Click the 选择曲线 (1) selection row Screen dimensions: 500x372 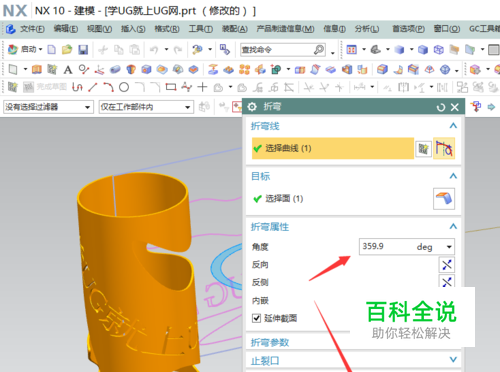[333, 148]
